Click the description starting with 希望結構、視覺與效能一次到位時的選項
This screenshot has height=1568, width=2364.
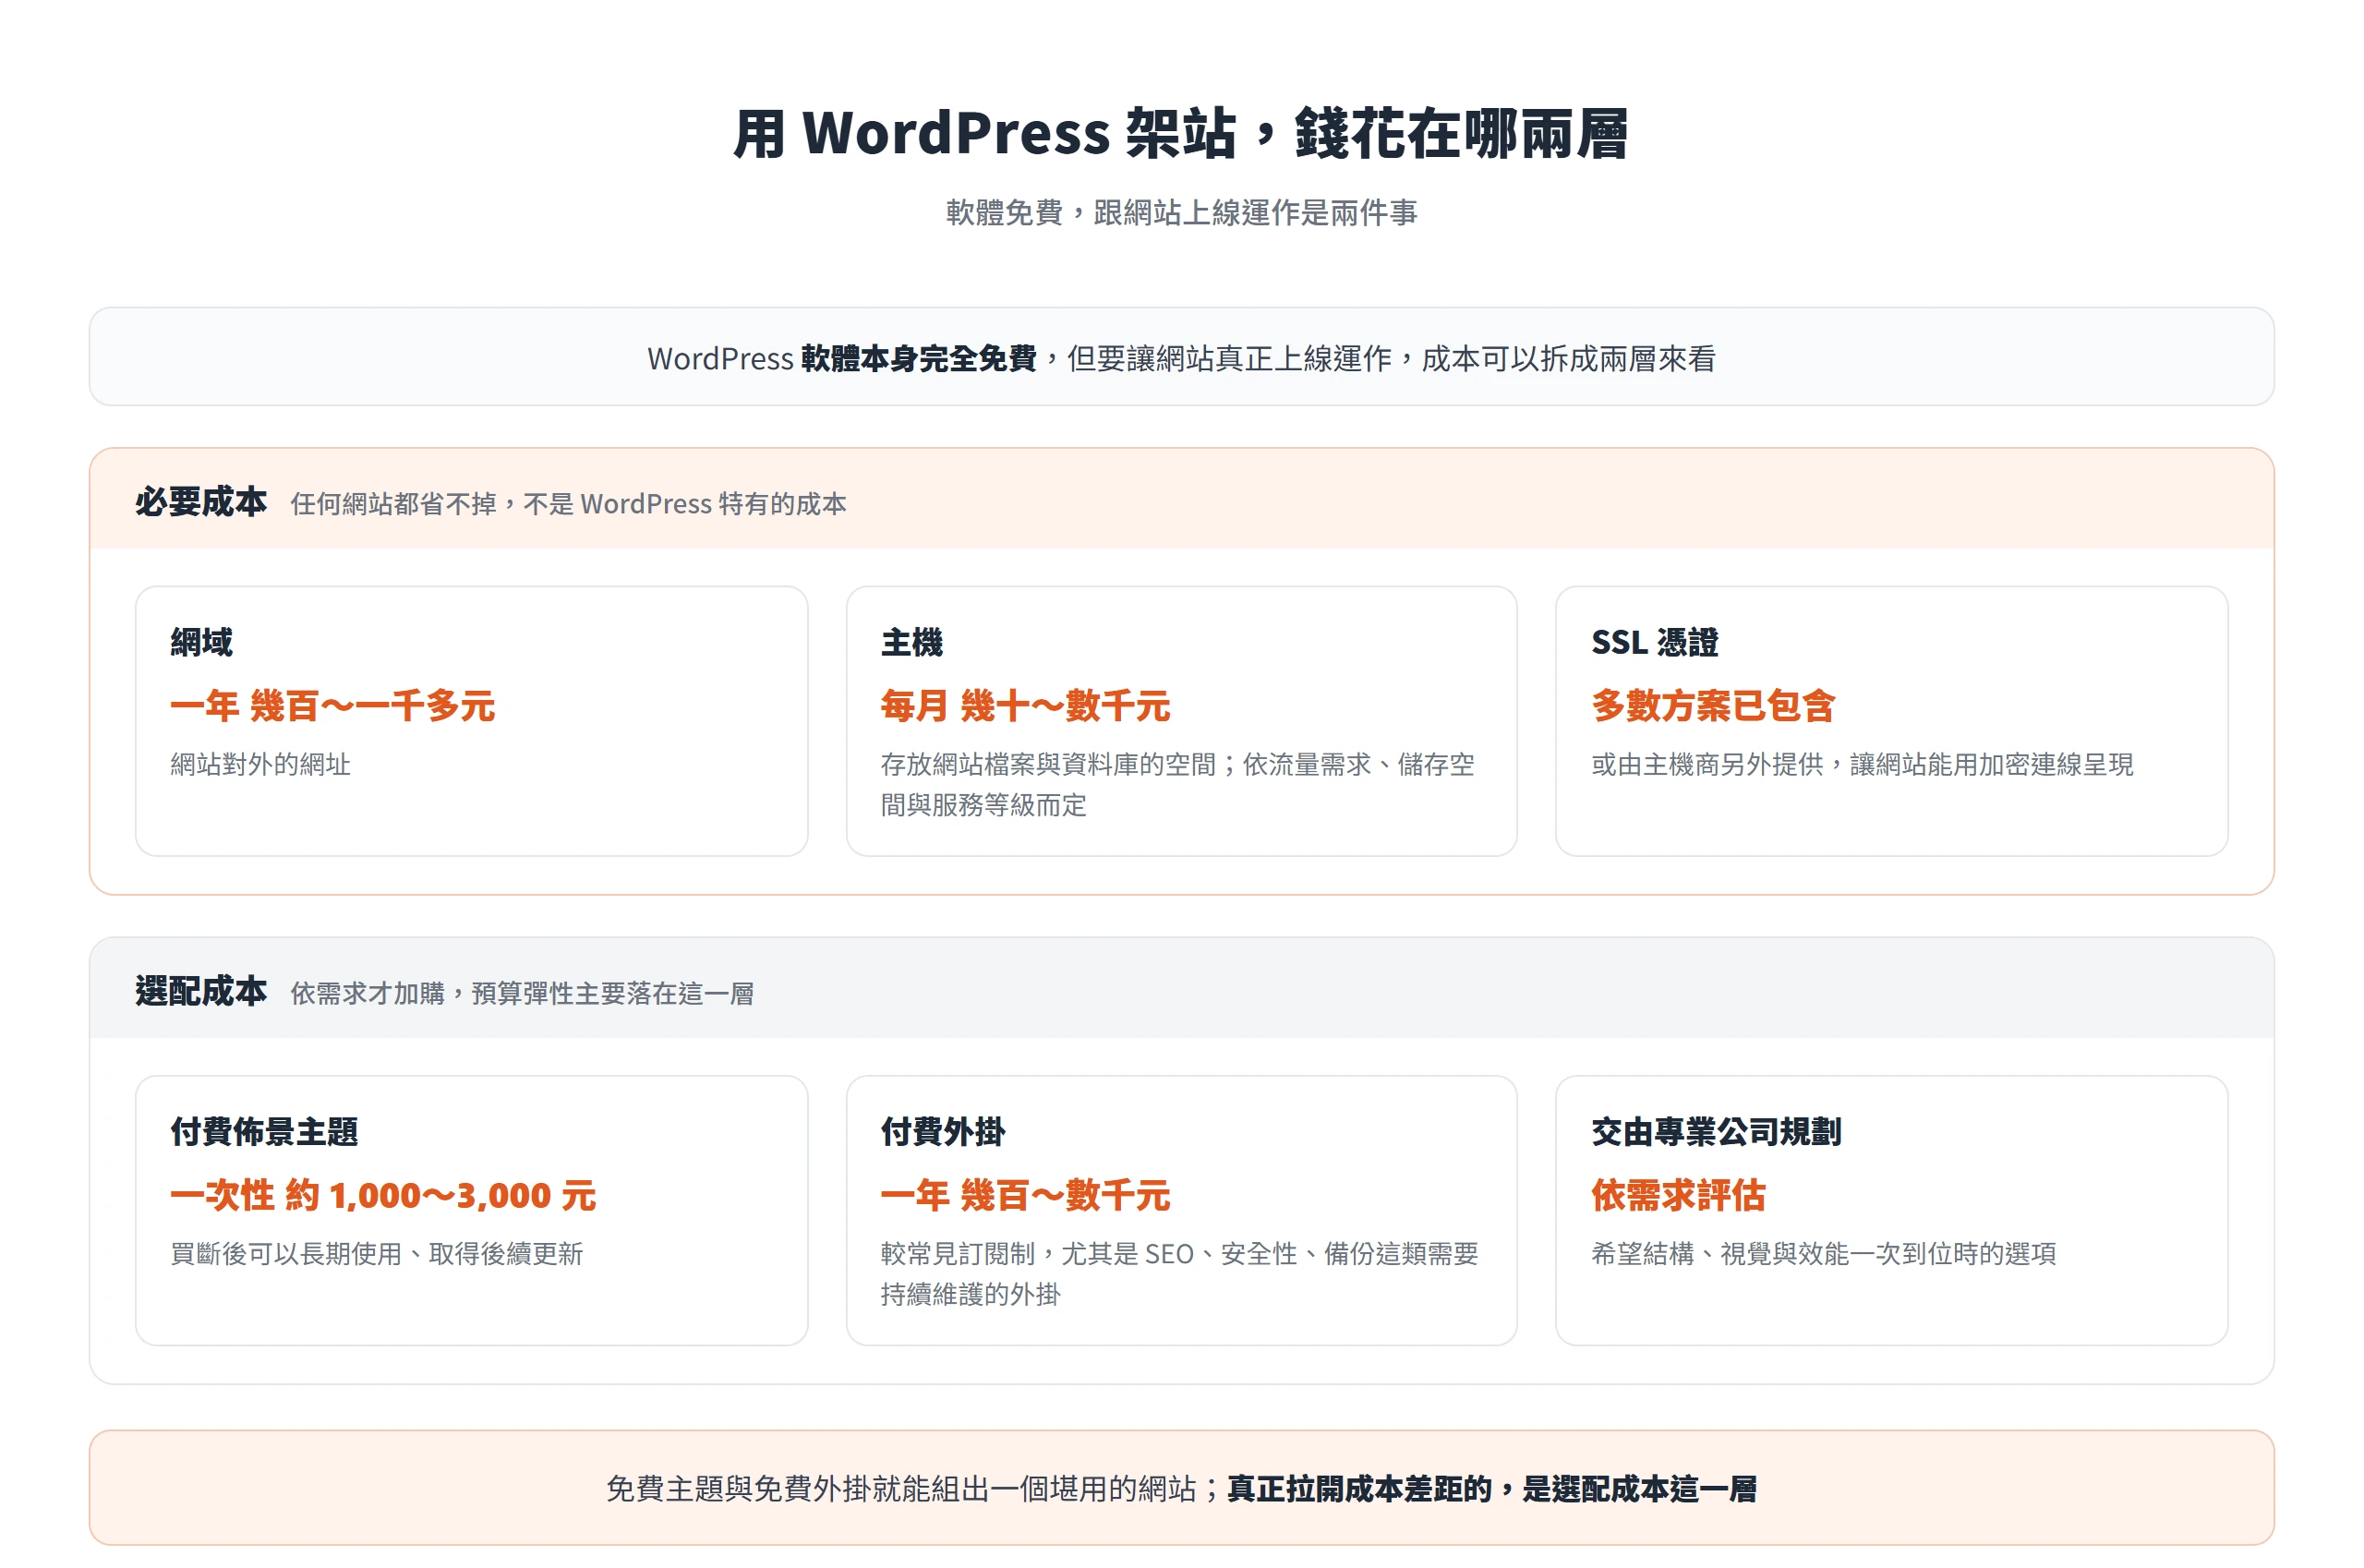coord(1824,1253)
